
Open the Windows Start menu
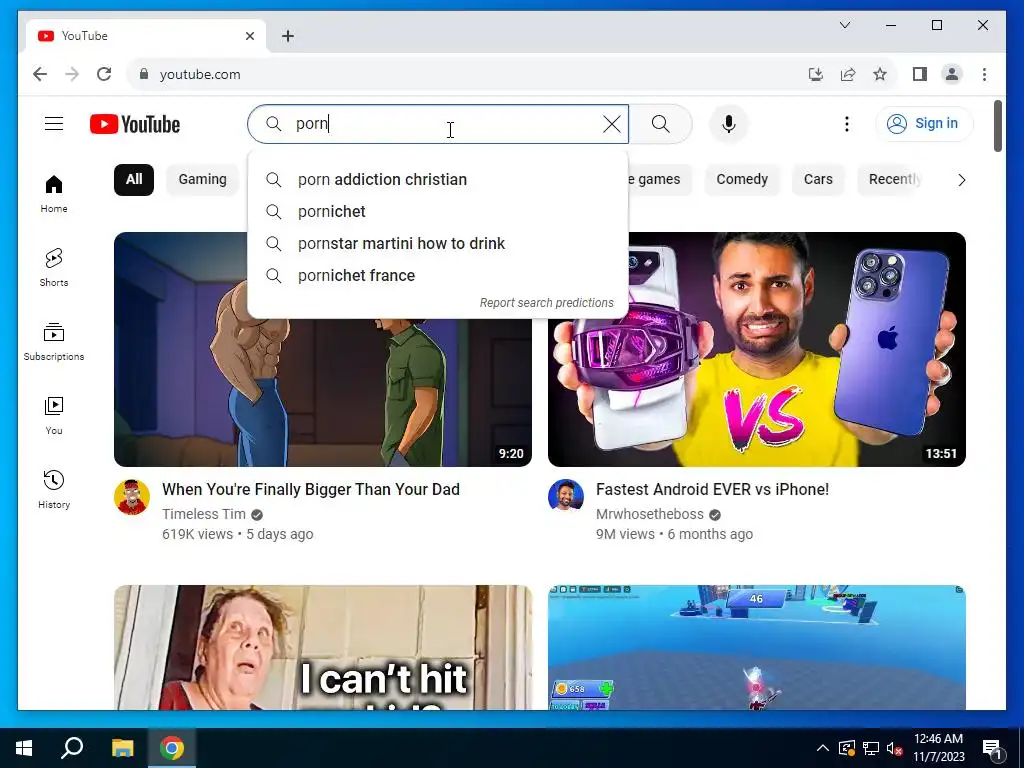(x=24, y=748)
